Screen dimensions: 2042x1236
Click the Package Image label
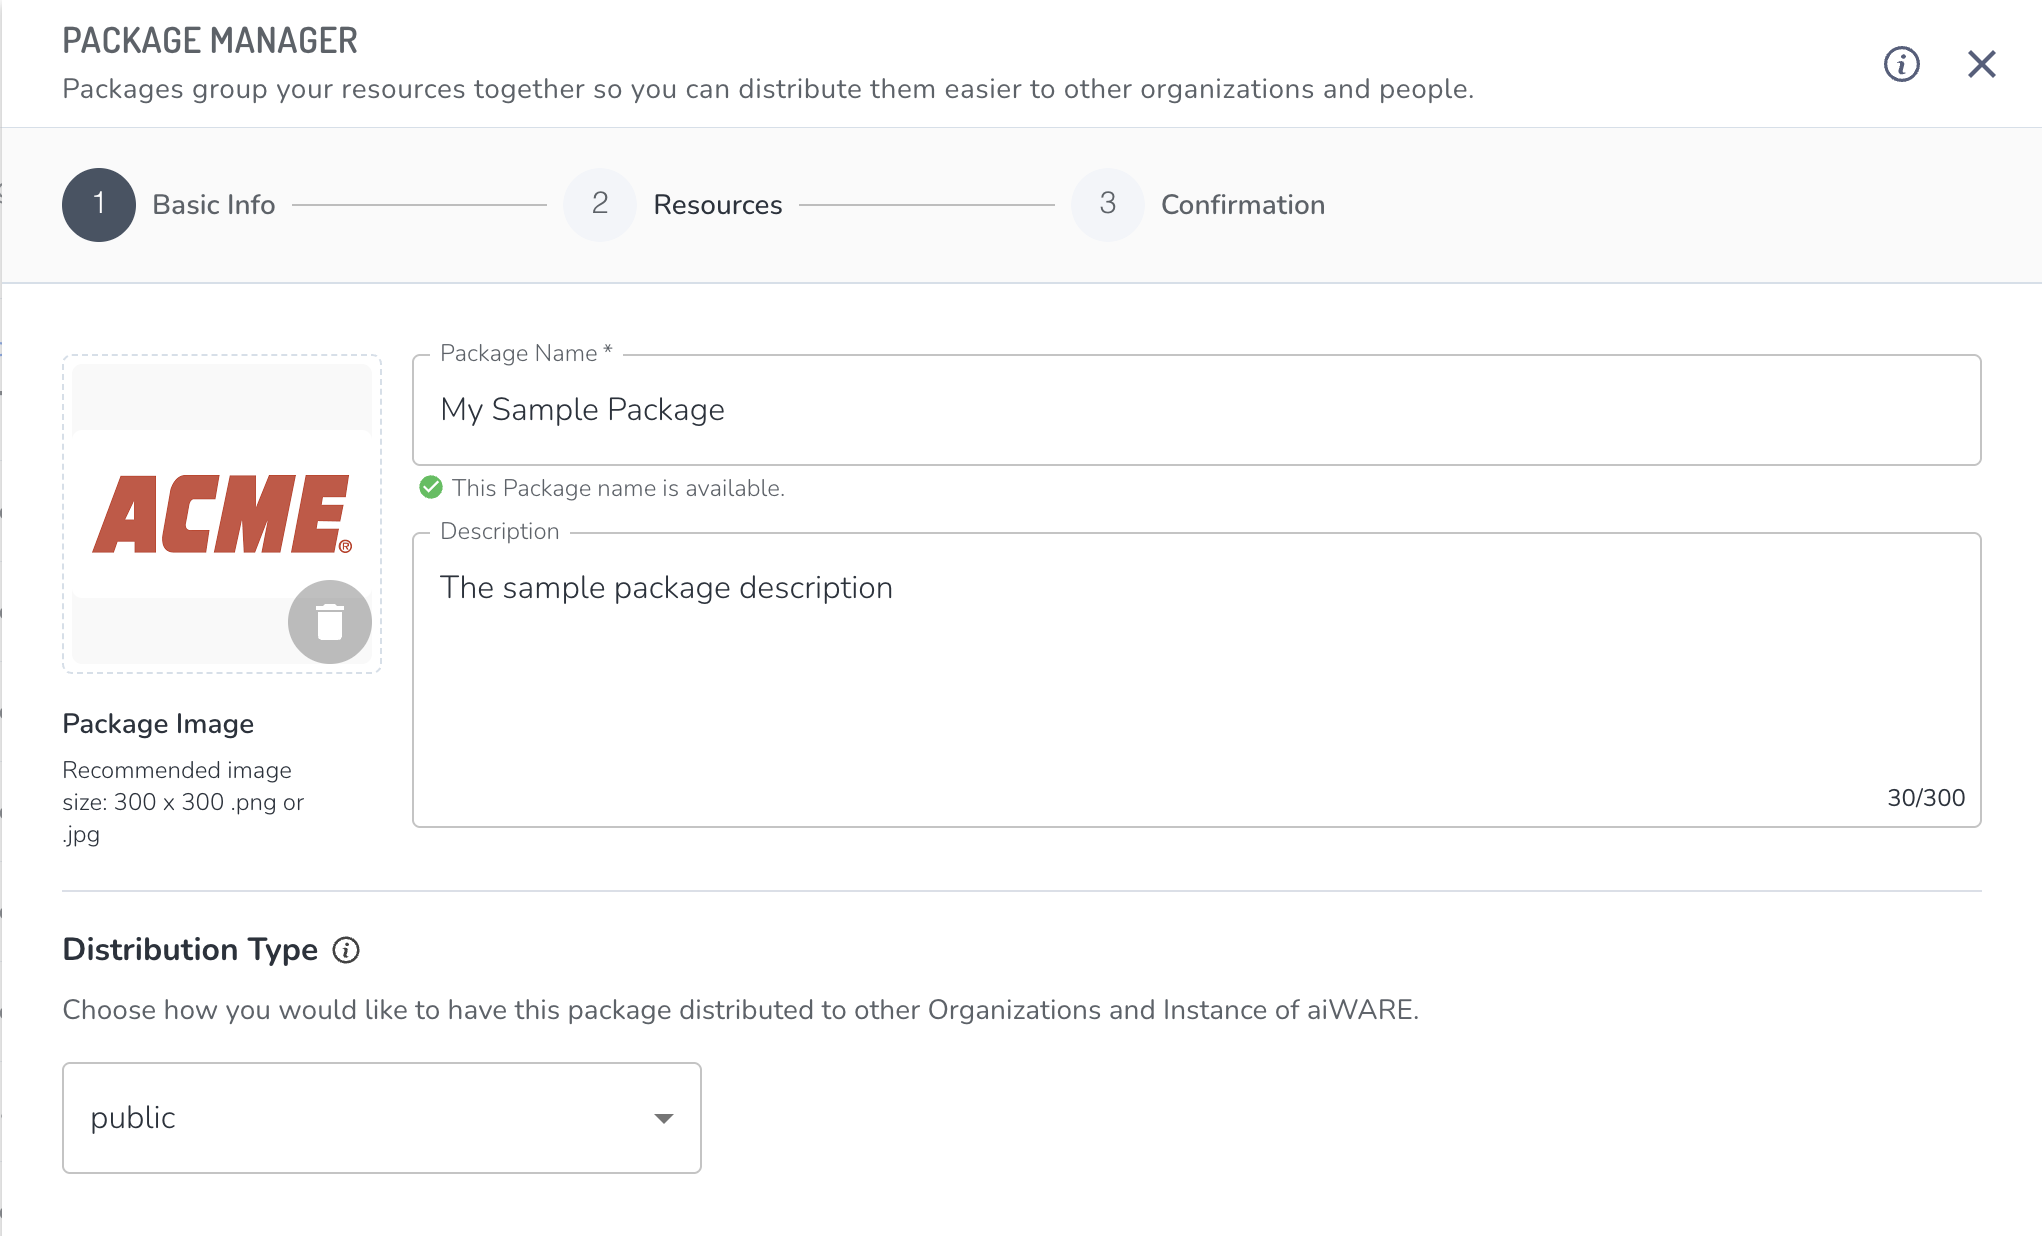click(158, 724)
